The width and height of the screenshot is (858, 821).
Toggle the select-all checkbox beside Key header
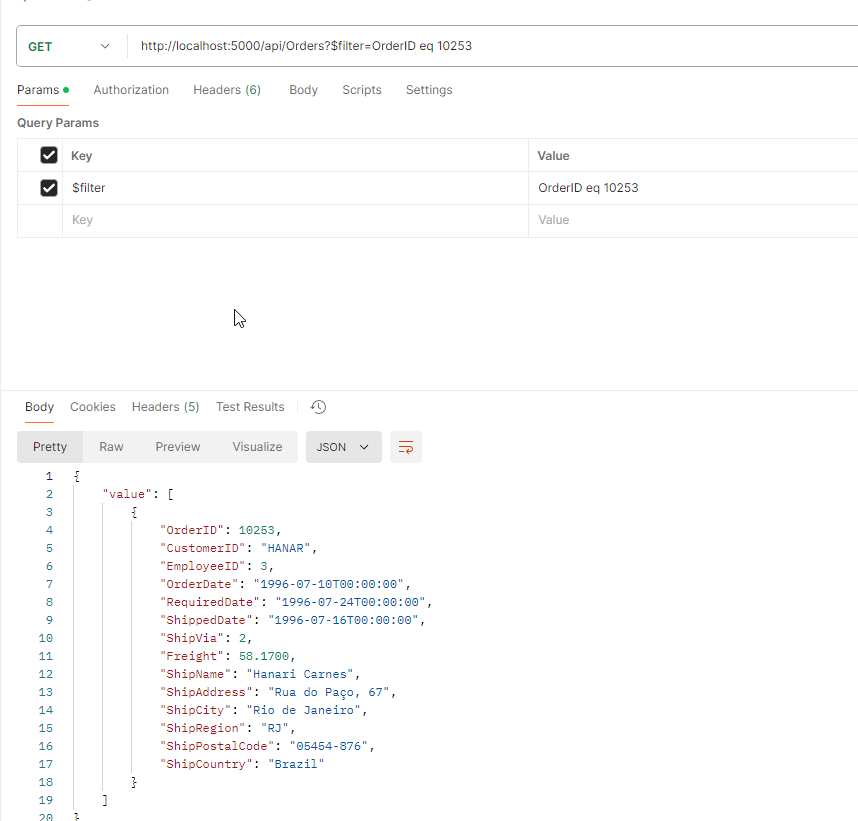(48, 155)
